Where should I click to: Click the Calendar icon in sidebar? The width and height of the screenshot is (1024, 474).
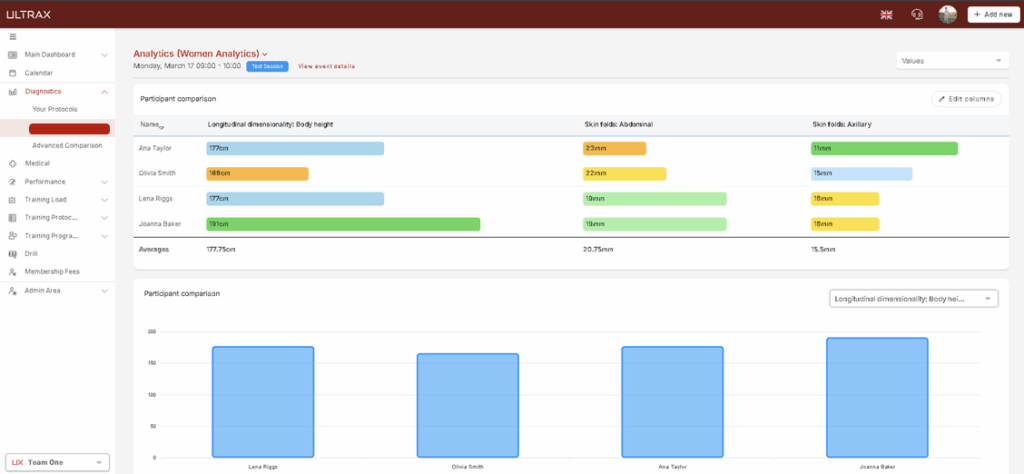(x=13, y=73)
